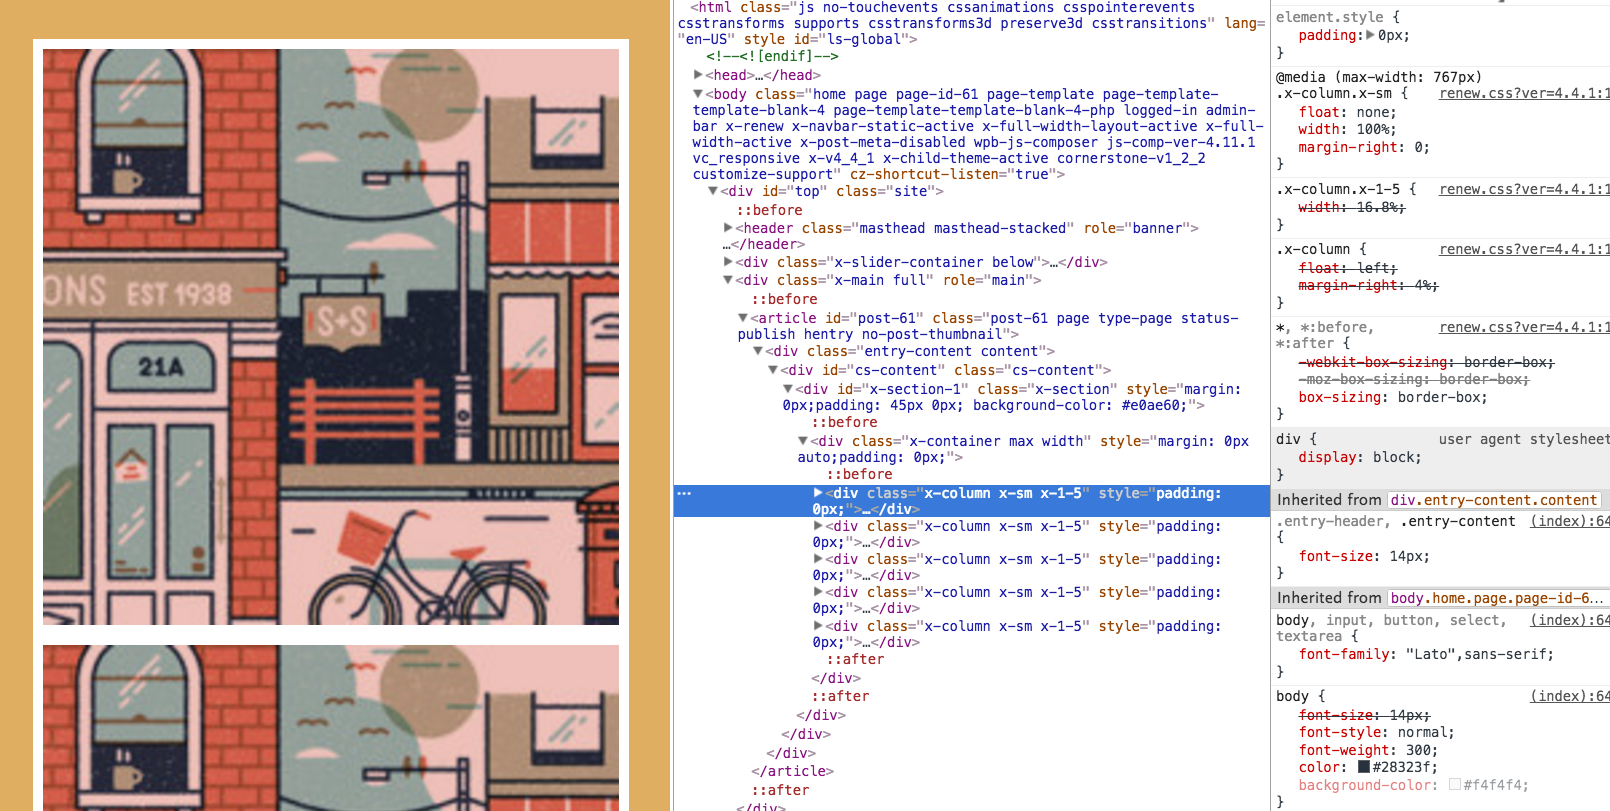Open the color picker for #28323f swatch
1610x811 pixels.
point(1363,767)
